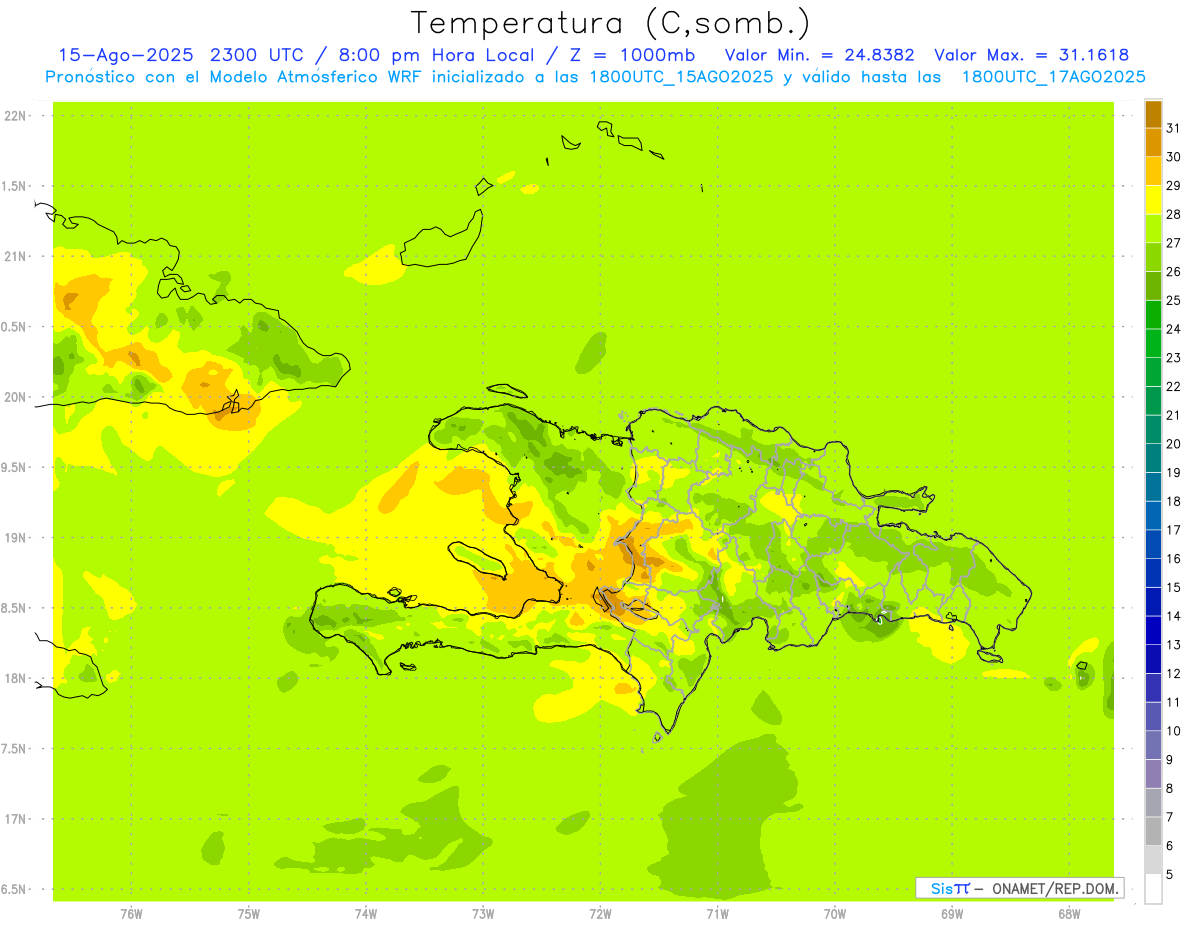
Task: Click the 1.5N latitude label
Action: [15, 186]
